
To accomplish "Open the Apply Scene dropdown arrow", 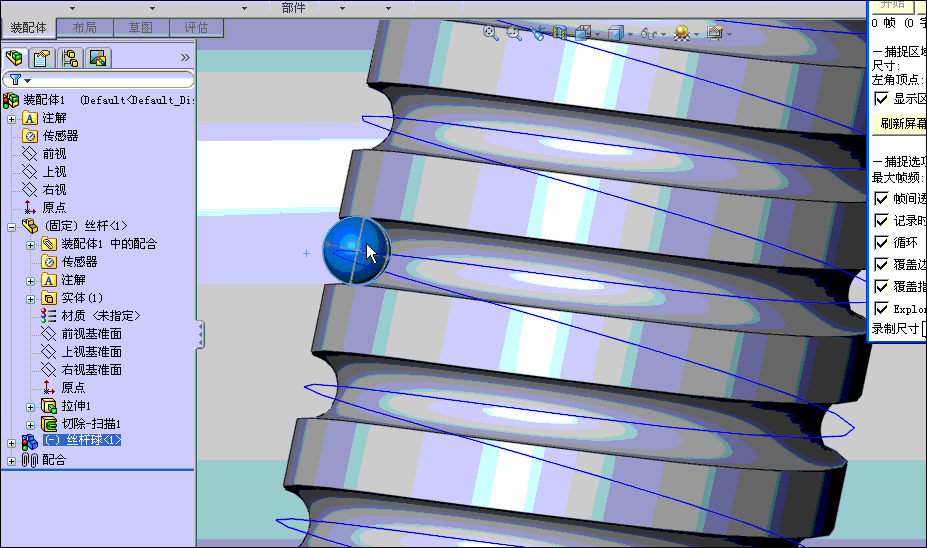I will pyautogui.click(x=696, y=35).
